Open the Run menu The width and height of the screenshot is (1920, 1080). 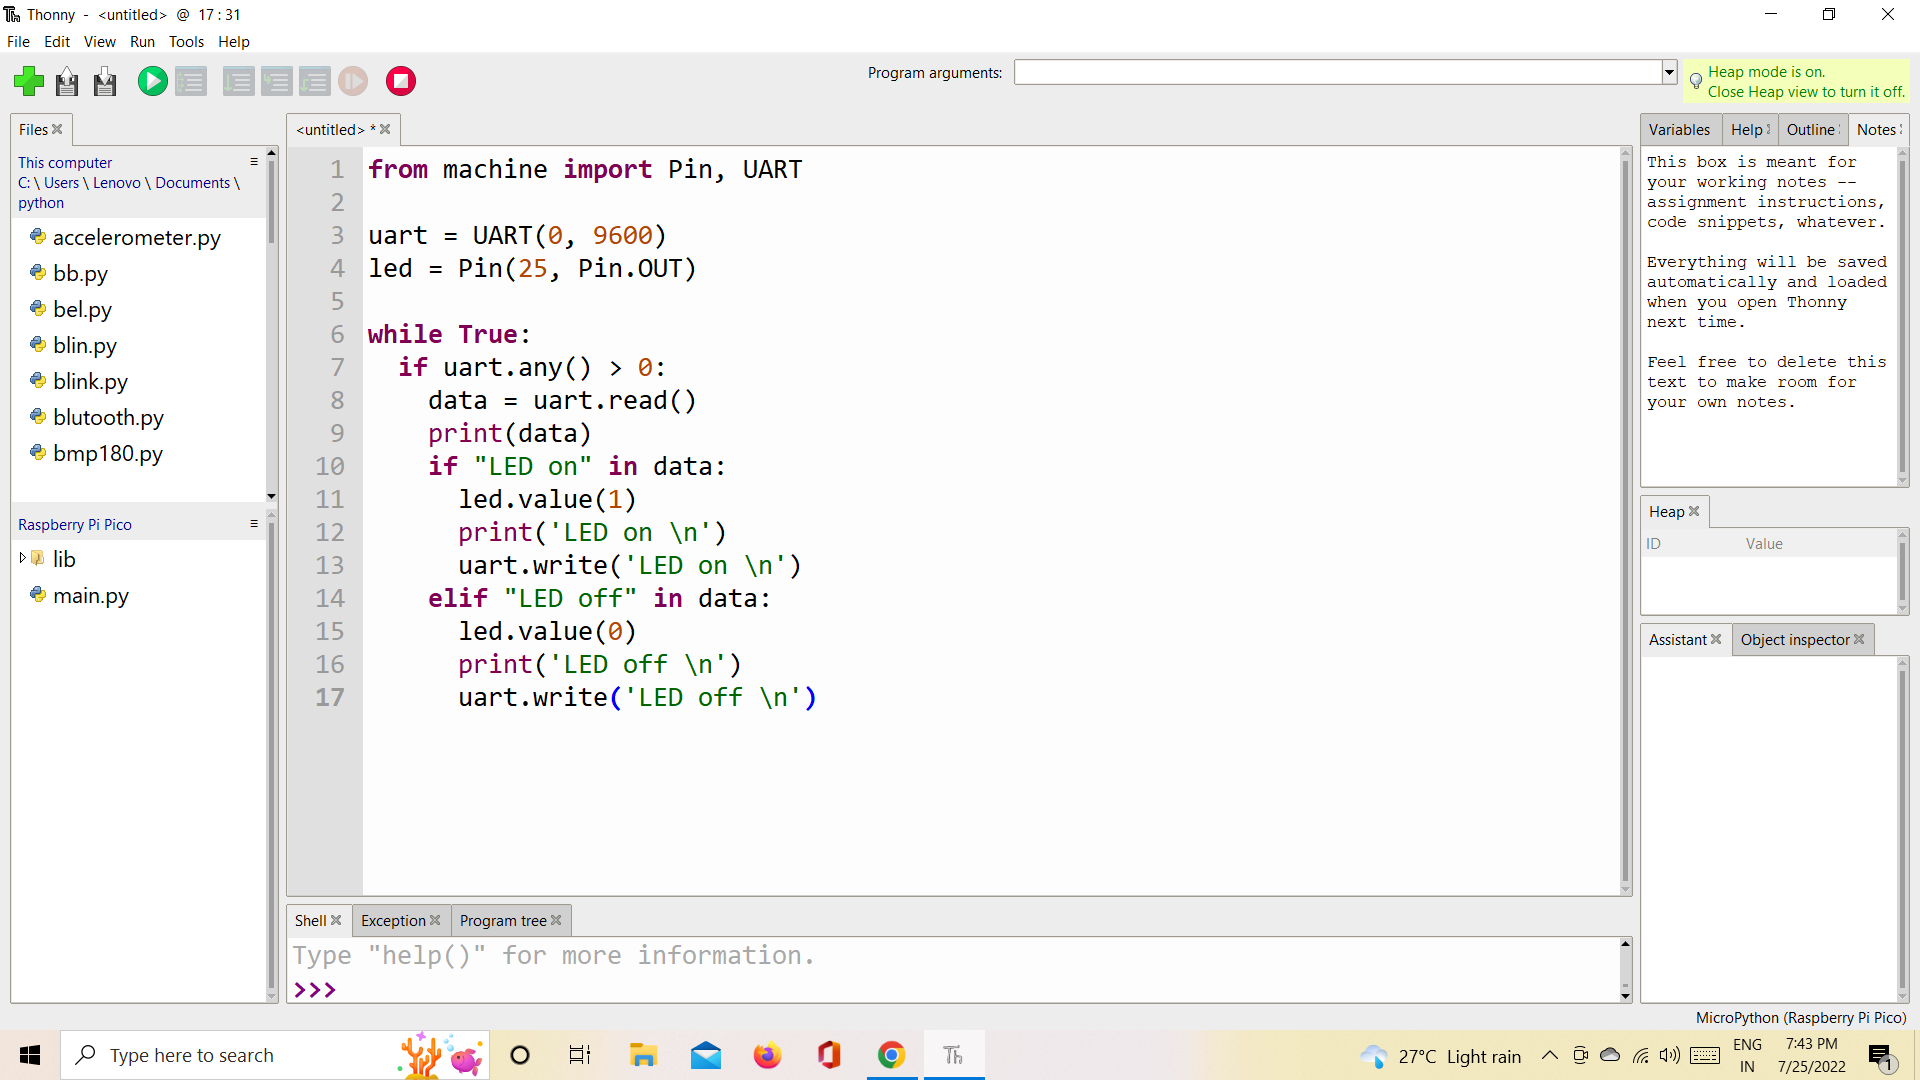point(141,41)
